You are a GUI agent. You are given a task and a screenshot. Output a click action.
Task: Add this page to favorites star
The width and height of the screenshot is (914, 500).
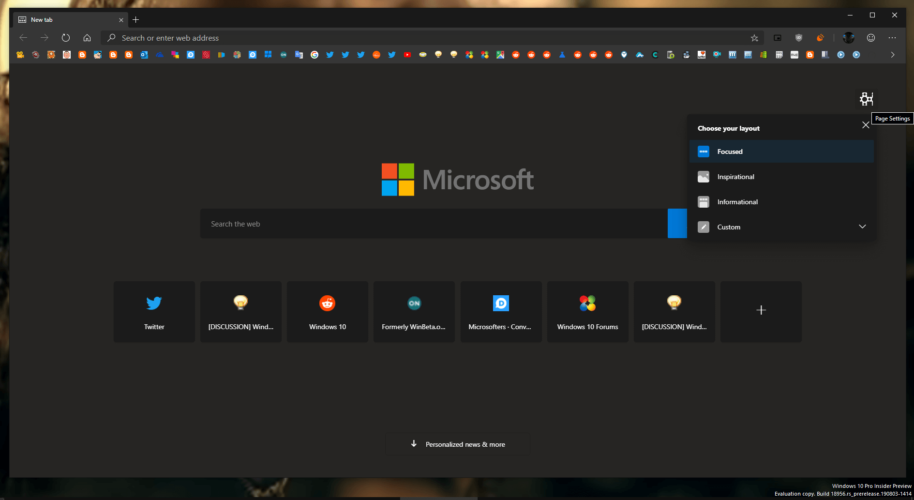754,38
